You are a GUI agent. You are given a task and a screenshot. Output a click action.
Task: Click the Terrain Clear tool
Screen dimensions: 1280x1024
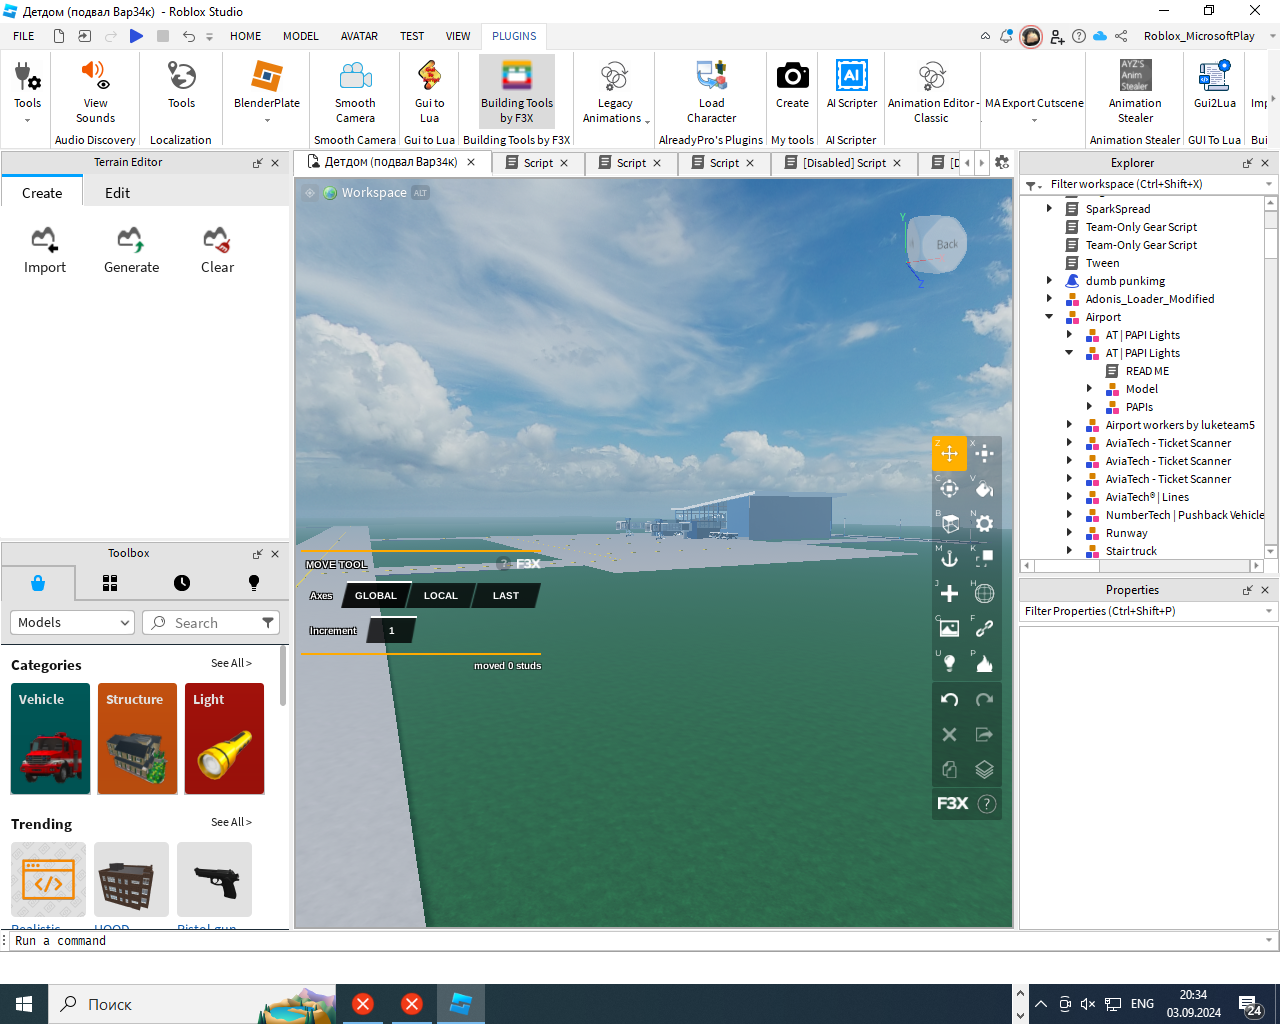pyautogui.click(x=217, y=250)
